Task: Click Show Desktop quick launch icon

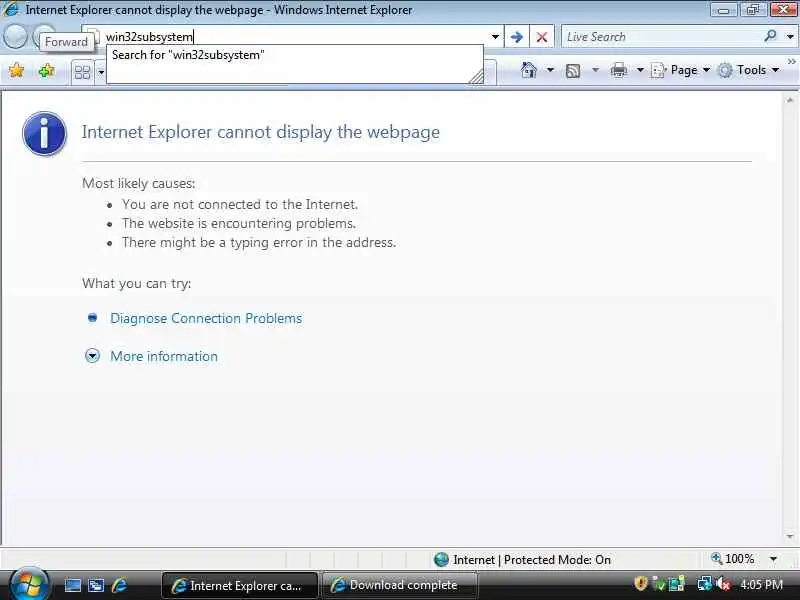Action: [72, 585]
